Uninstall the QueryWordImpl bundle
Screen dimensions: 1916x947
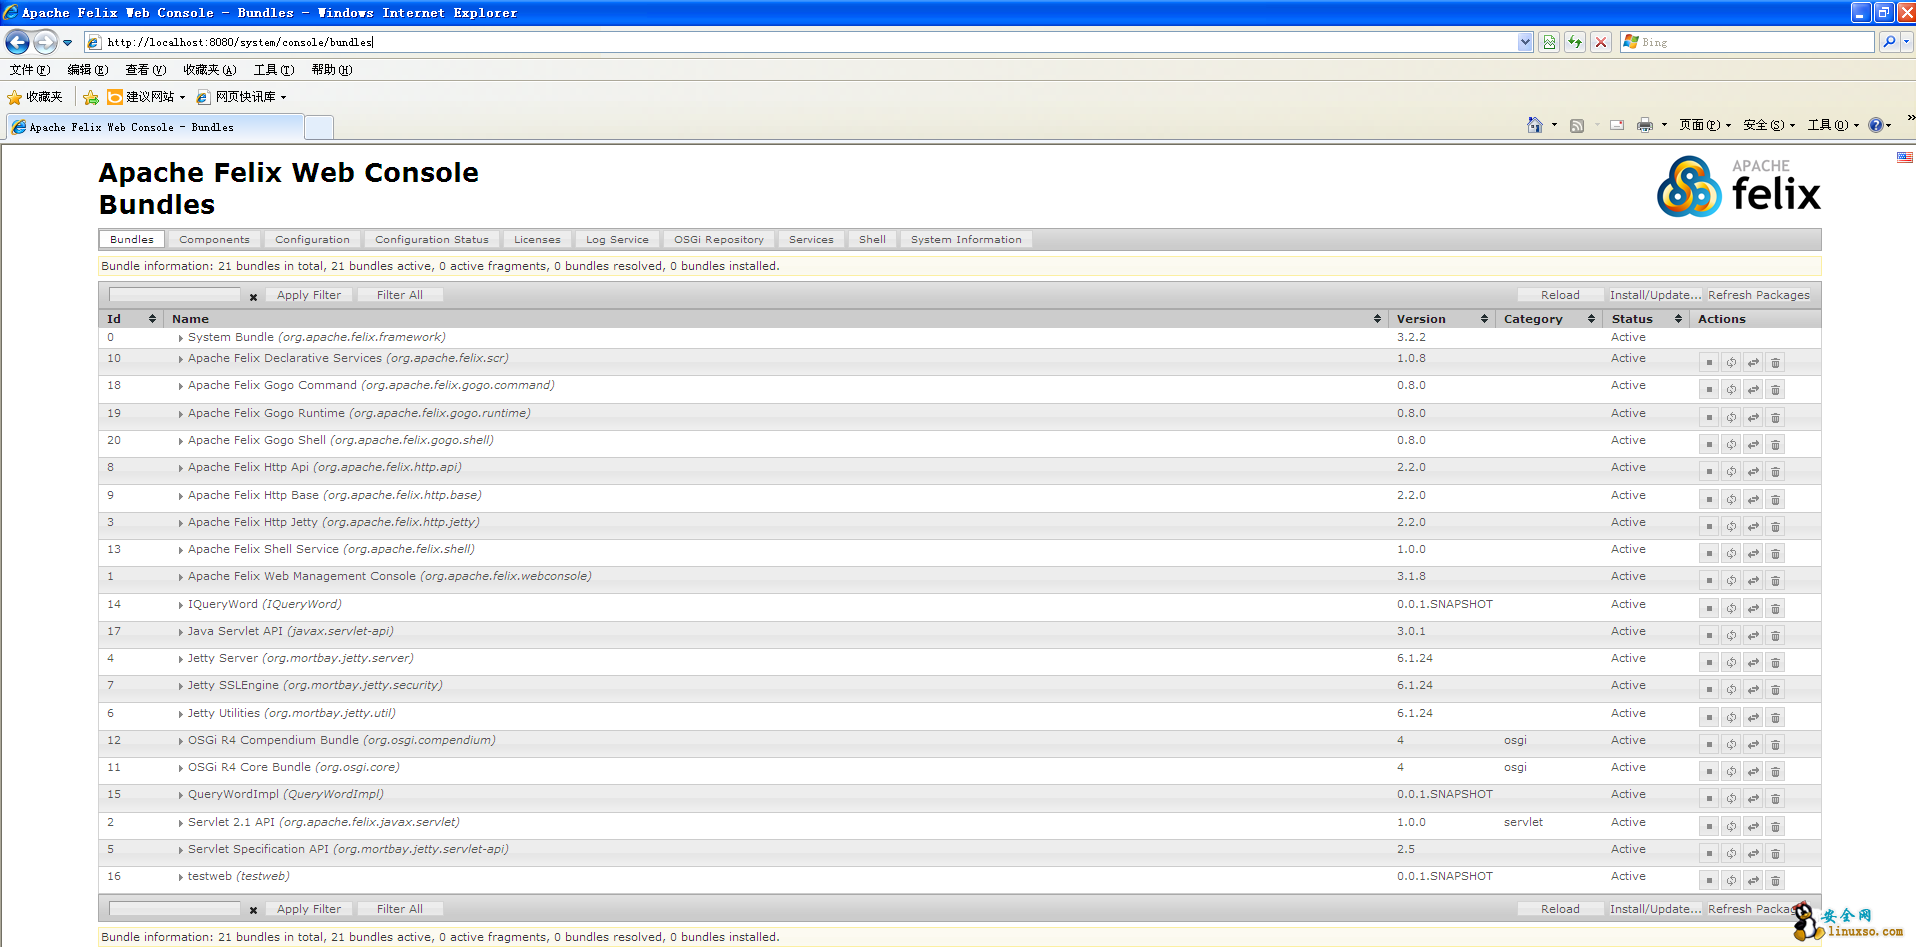click(x=1775, y=799)
